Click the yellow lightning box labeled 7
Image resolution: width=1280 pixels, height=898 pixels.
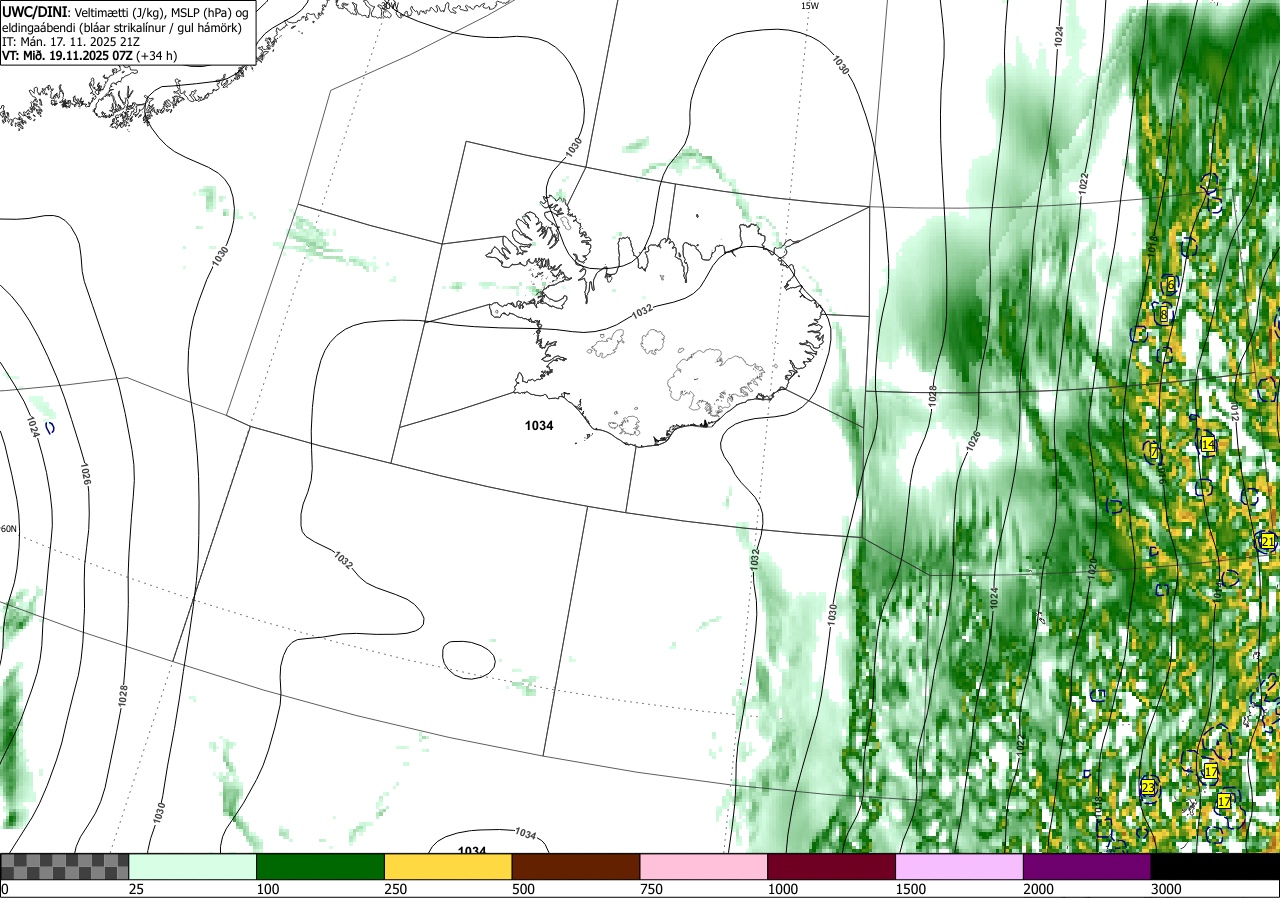[x=1154, y=452]
